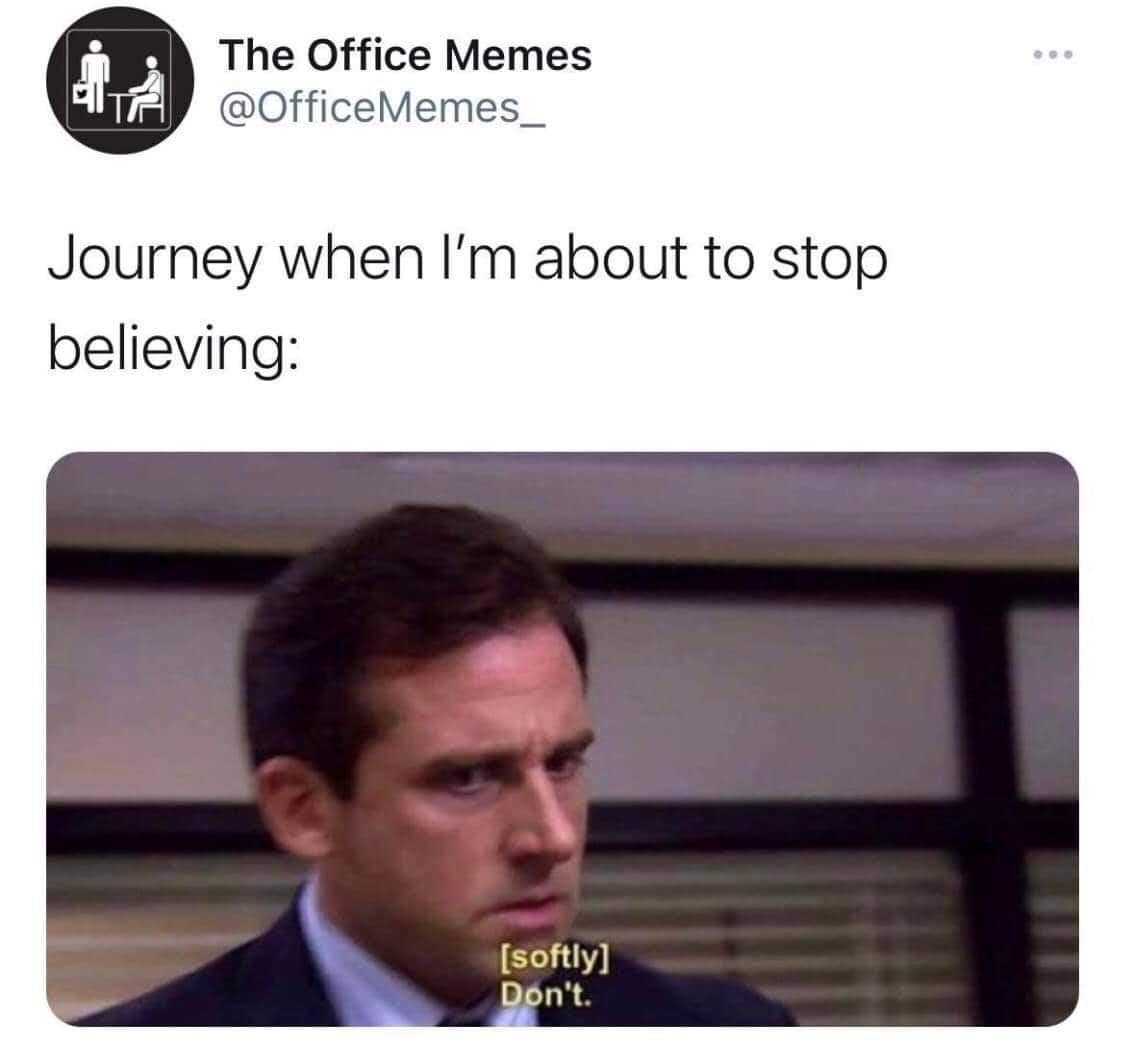The image size is (1125, 1052).
Task: Open The Office Memes profile avatar
Action: [x=120, y=80]
